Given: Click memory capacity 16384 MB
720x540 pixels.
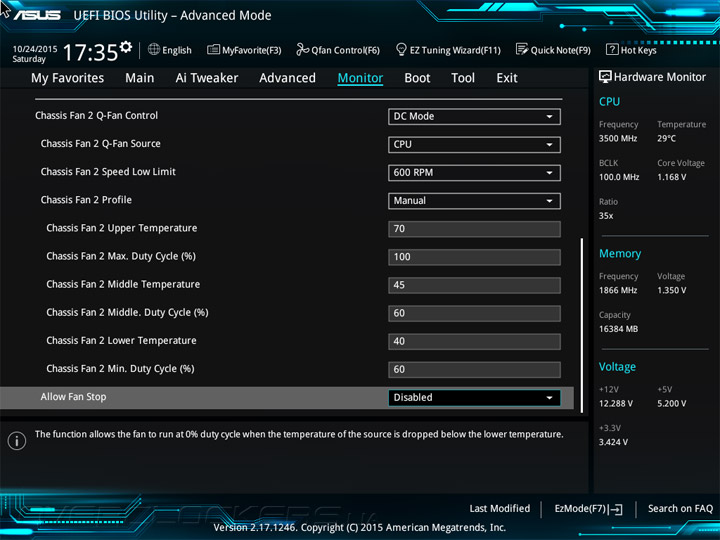Looking at the screenshot, I should pos(619,329).
